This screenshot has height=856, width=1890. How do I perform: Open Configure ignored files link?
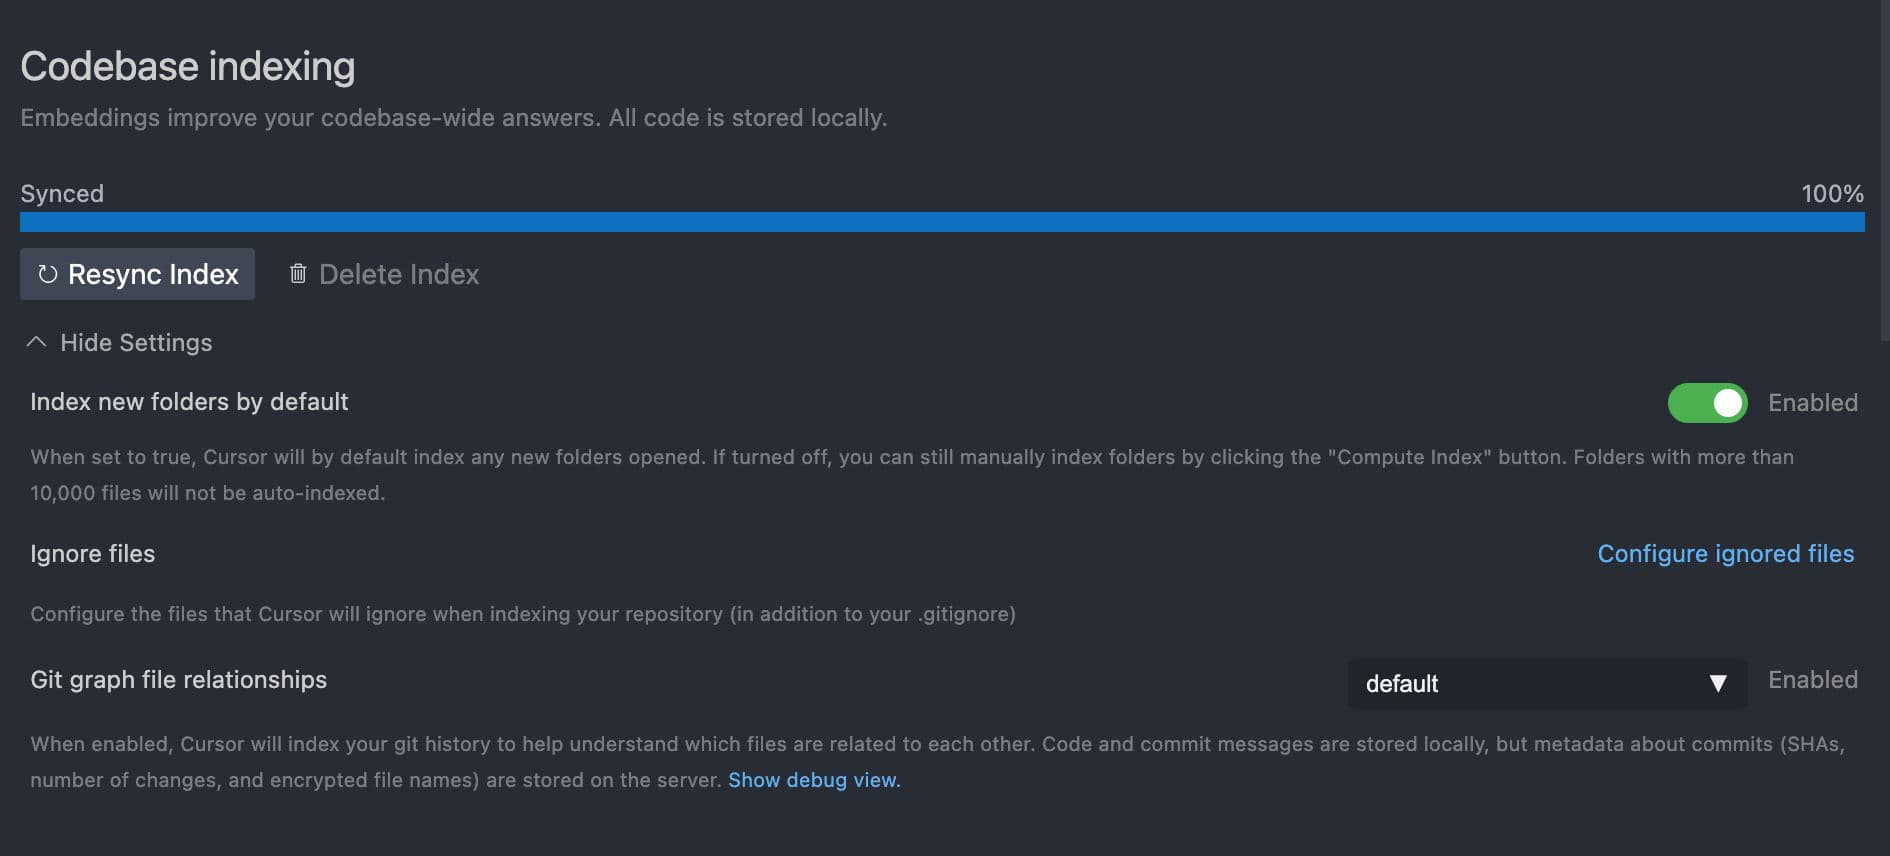coord(1725,554)
